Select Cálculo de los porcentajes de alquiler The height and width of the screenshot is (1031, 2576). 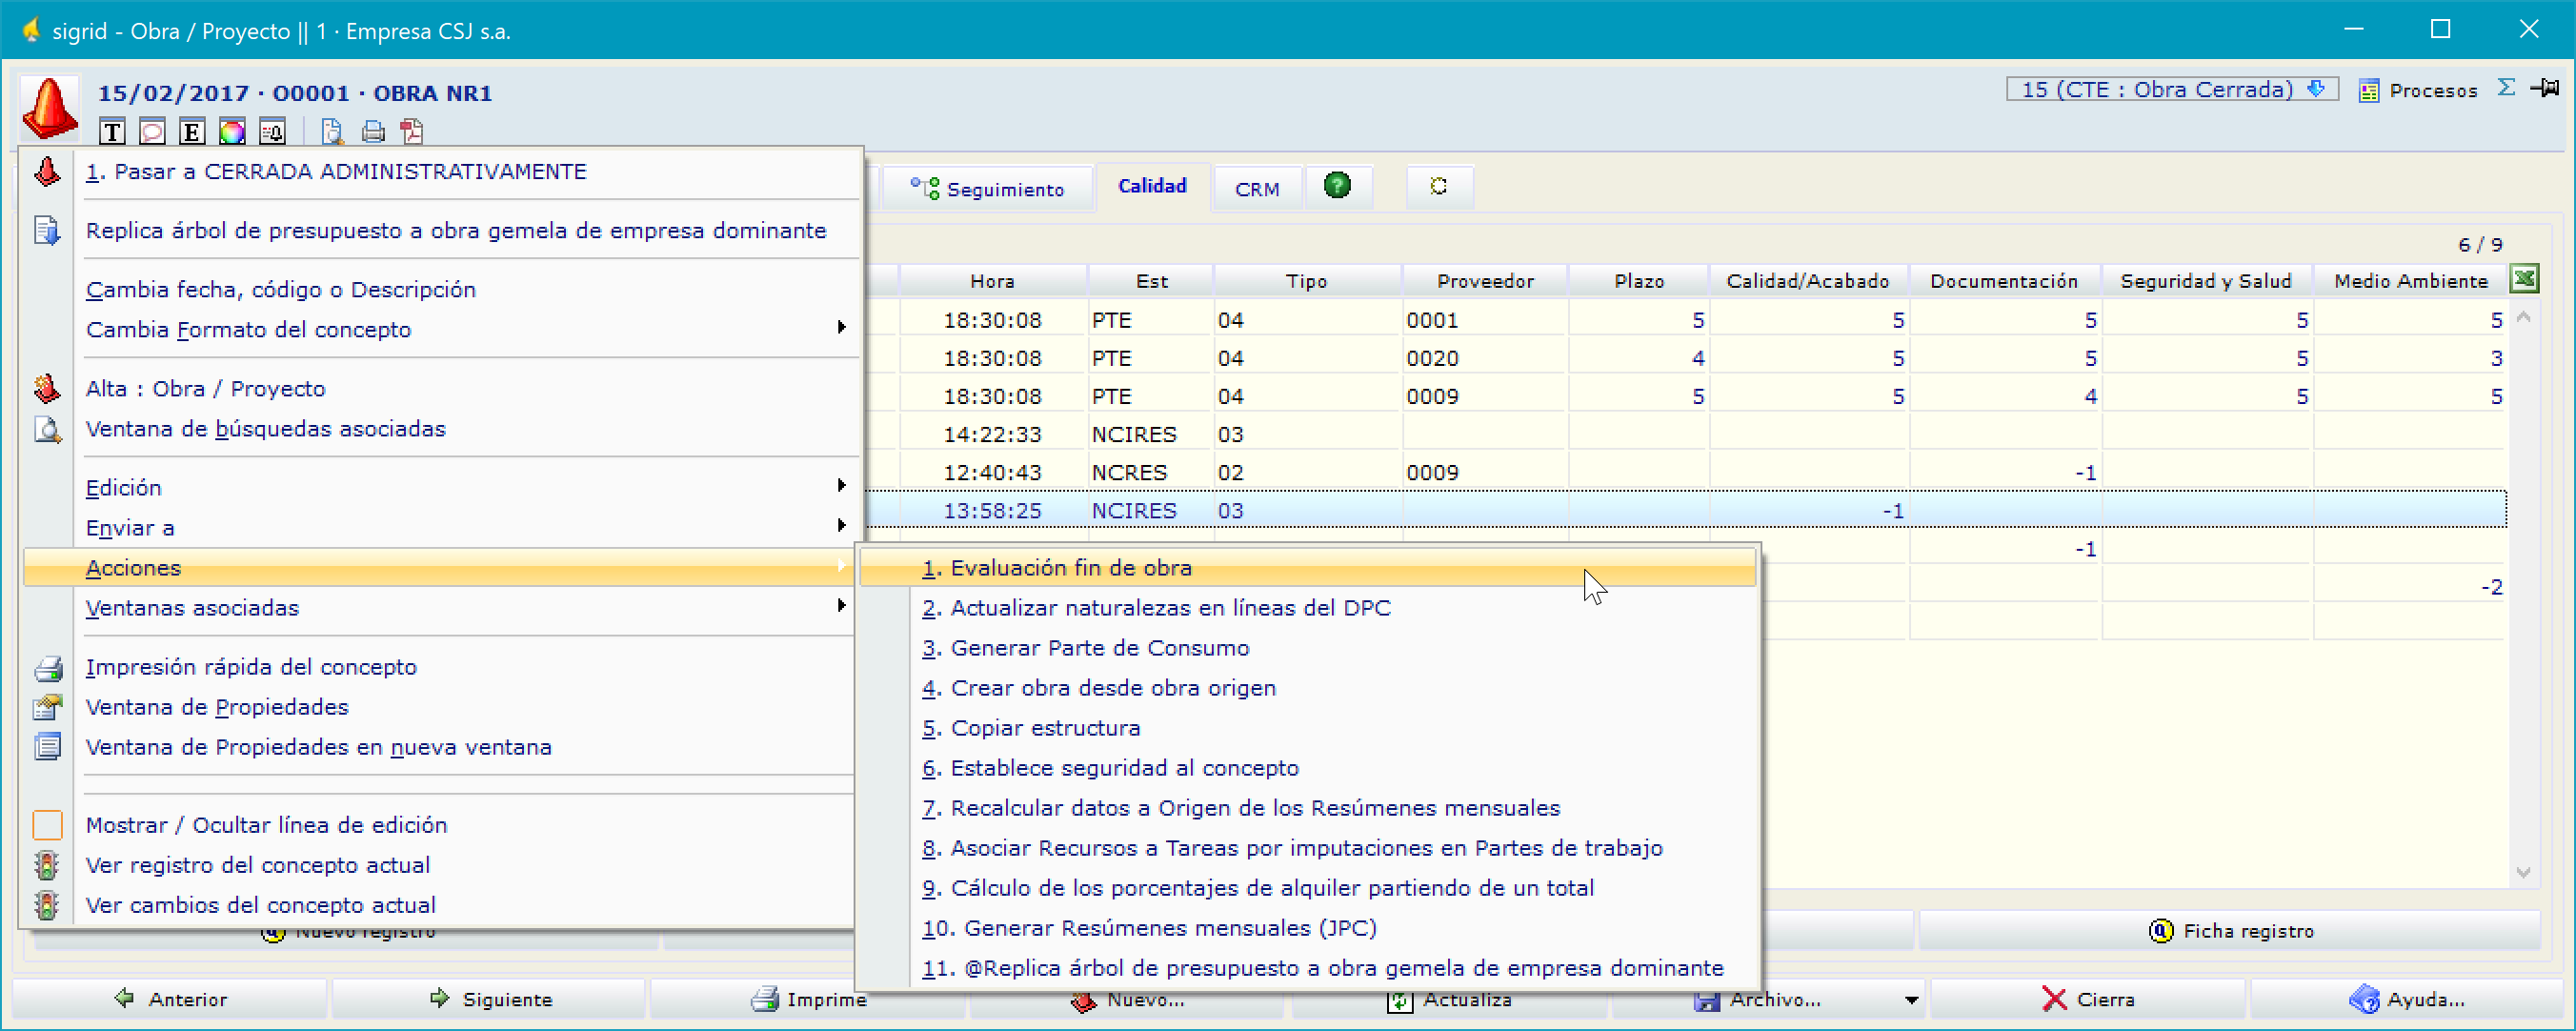(x=1308, y=888)
